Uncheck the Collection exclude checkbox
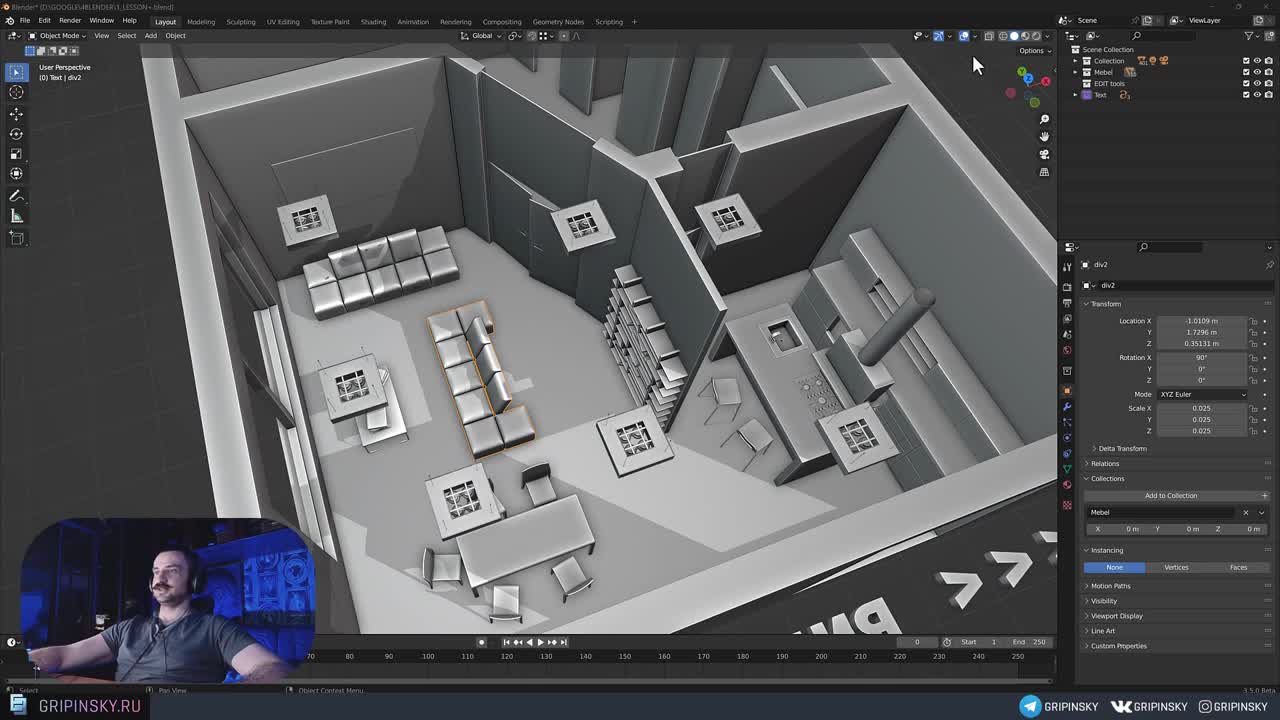 coord(1246,61)
